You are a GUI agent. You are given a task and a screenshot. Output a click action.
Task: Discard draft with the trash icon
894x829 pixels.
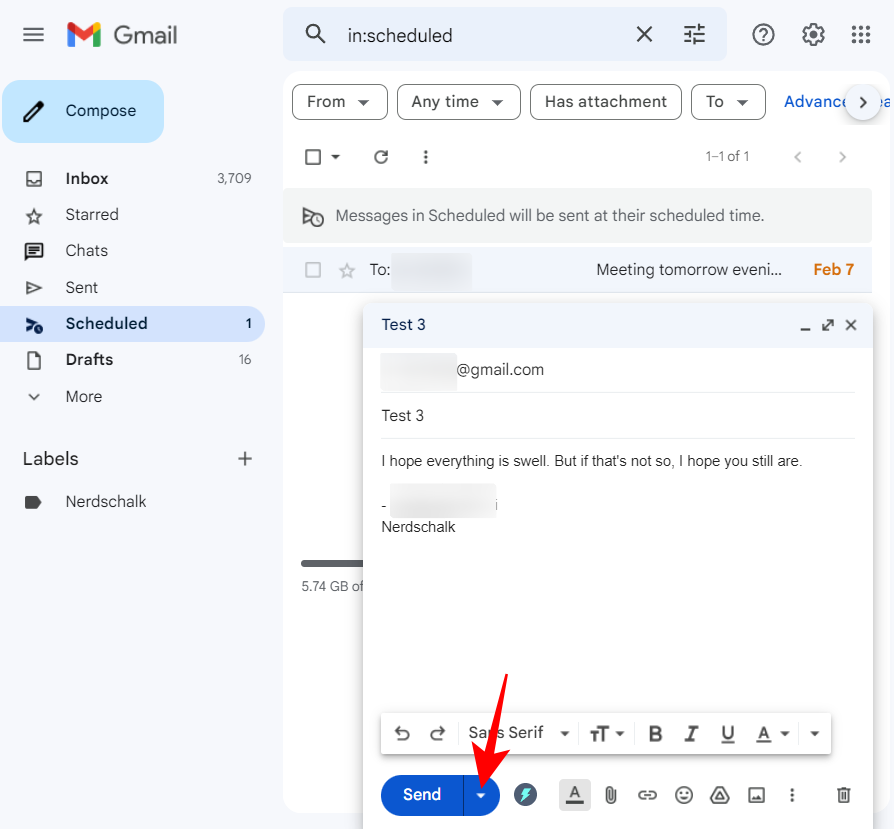[843, 795]
